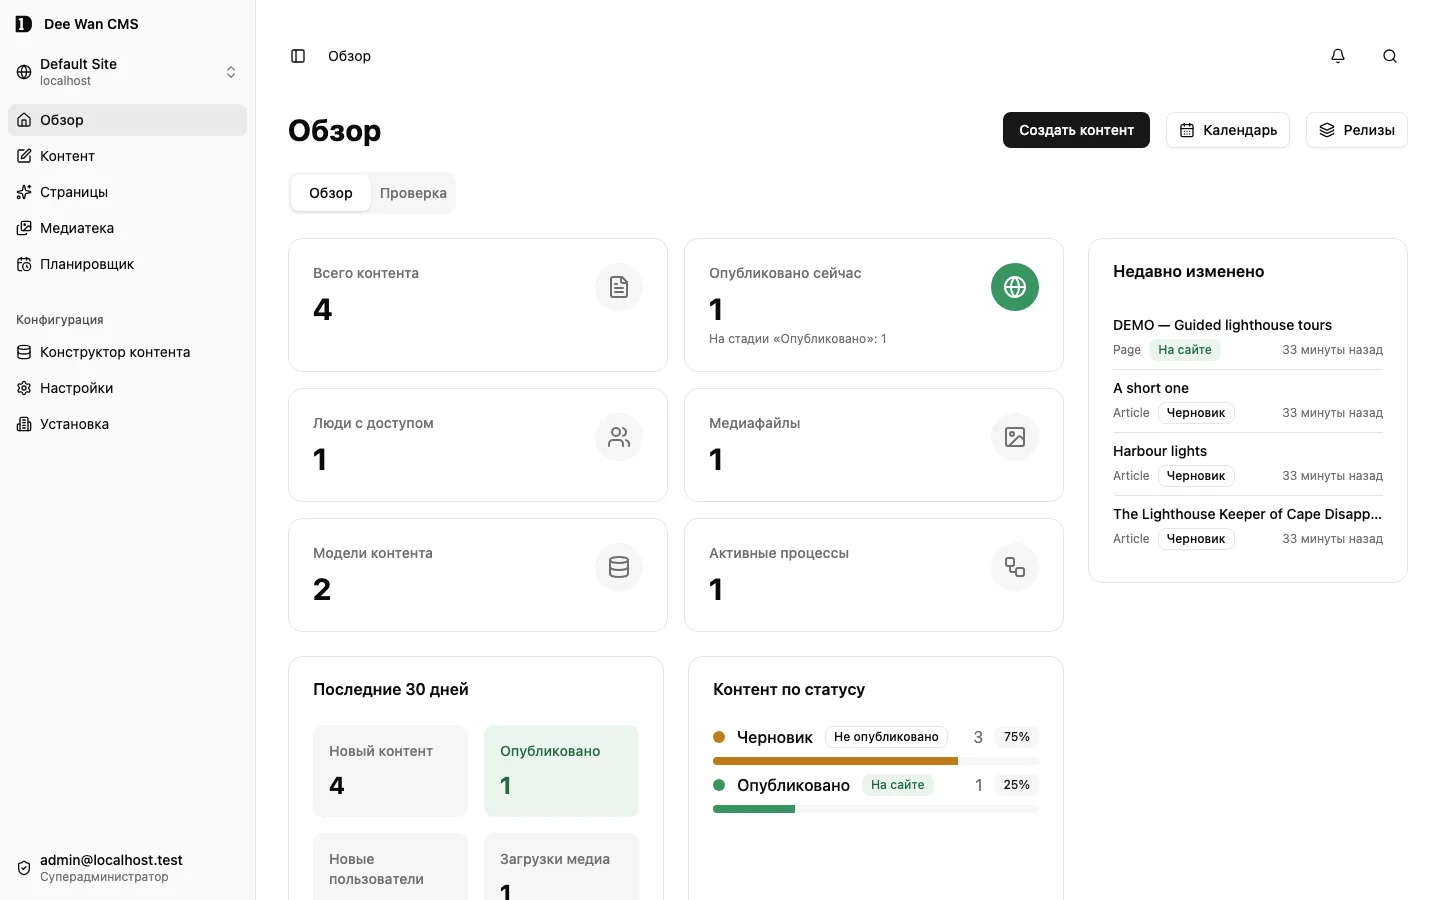
Task: Open Медиатека in the sidebar
Action: 127,228
